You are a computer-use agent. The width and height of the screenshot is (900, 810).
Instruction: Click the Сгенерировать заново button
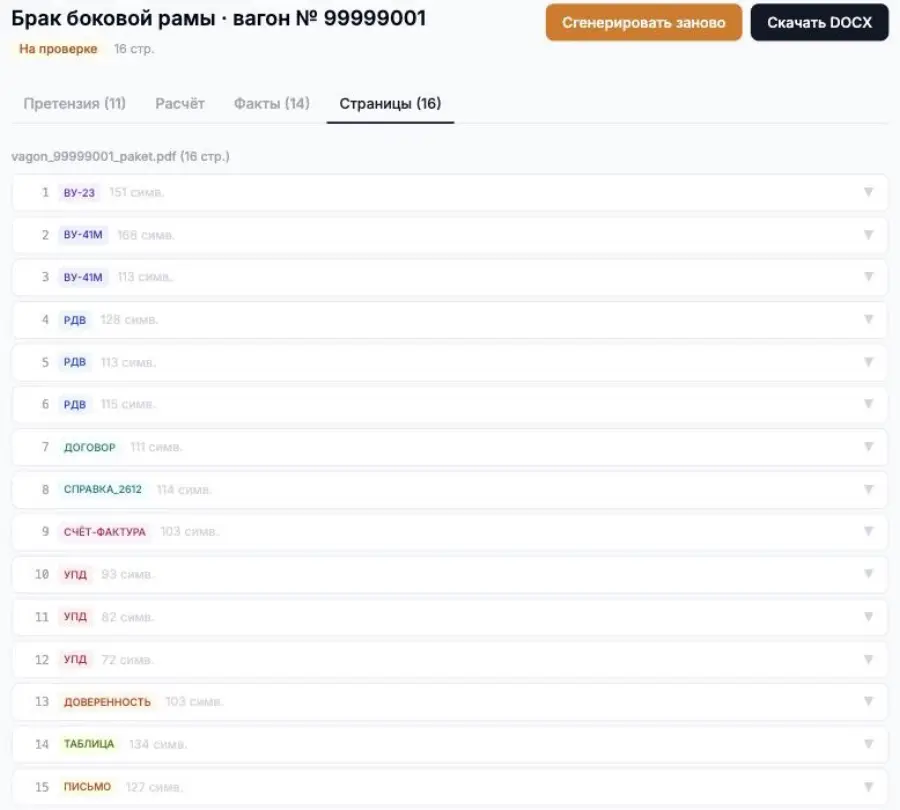643,22
